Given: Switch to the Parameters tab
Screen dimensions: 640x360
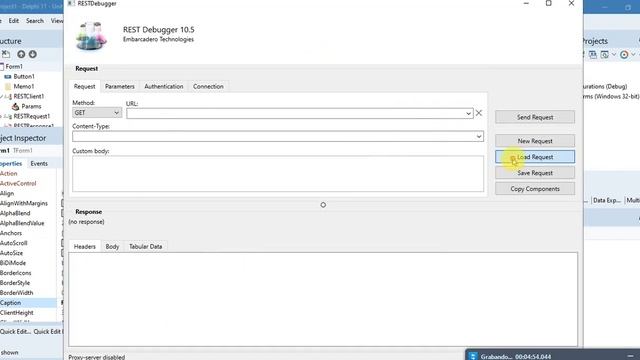Looking at the screenshot, I should (x=120, y=87).
